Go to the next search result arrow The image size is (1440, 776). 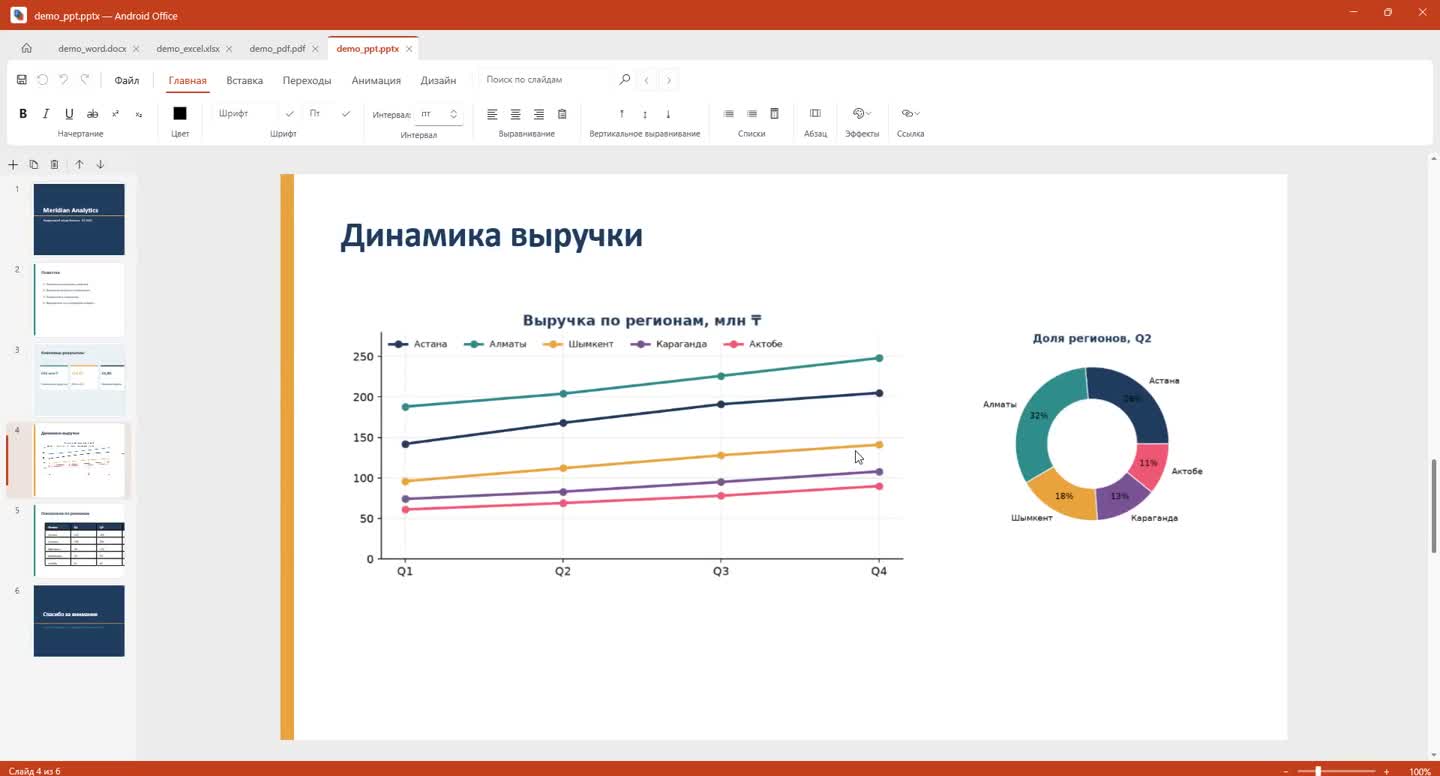click(x=669, y=80)
